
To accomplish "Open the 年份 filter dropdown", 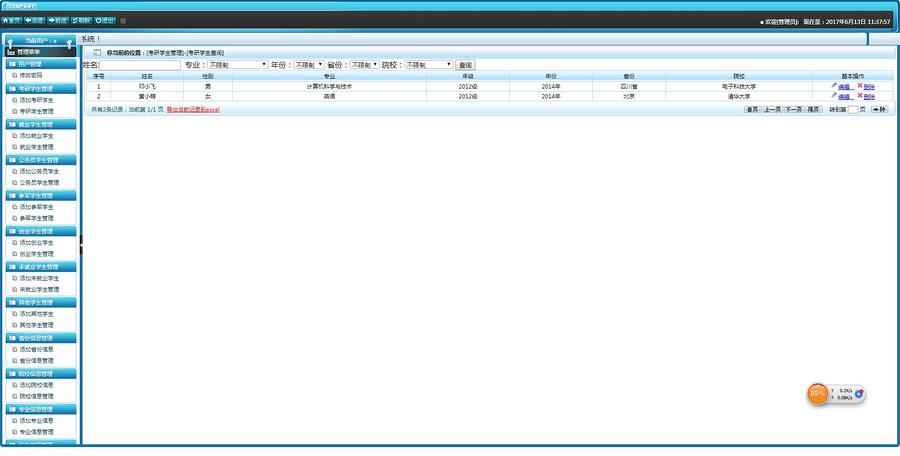I will click(x=309, y=65).
